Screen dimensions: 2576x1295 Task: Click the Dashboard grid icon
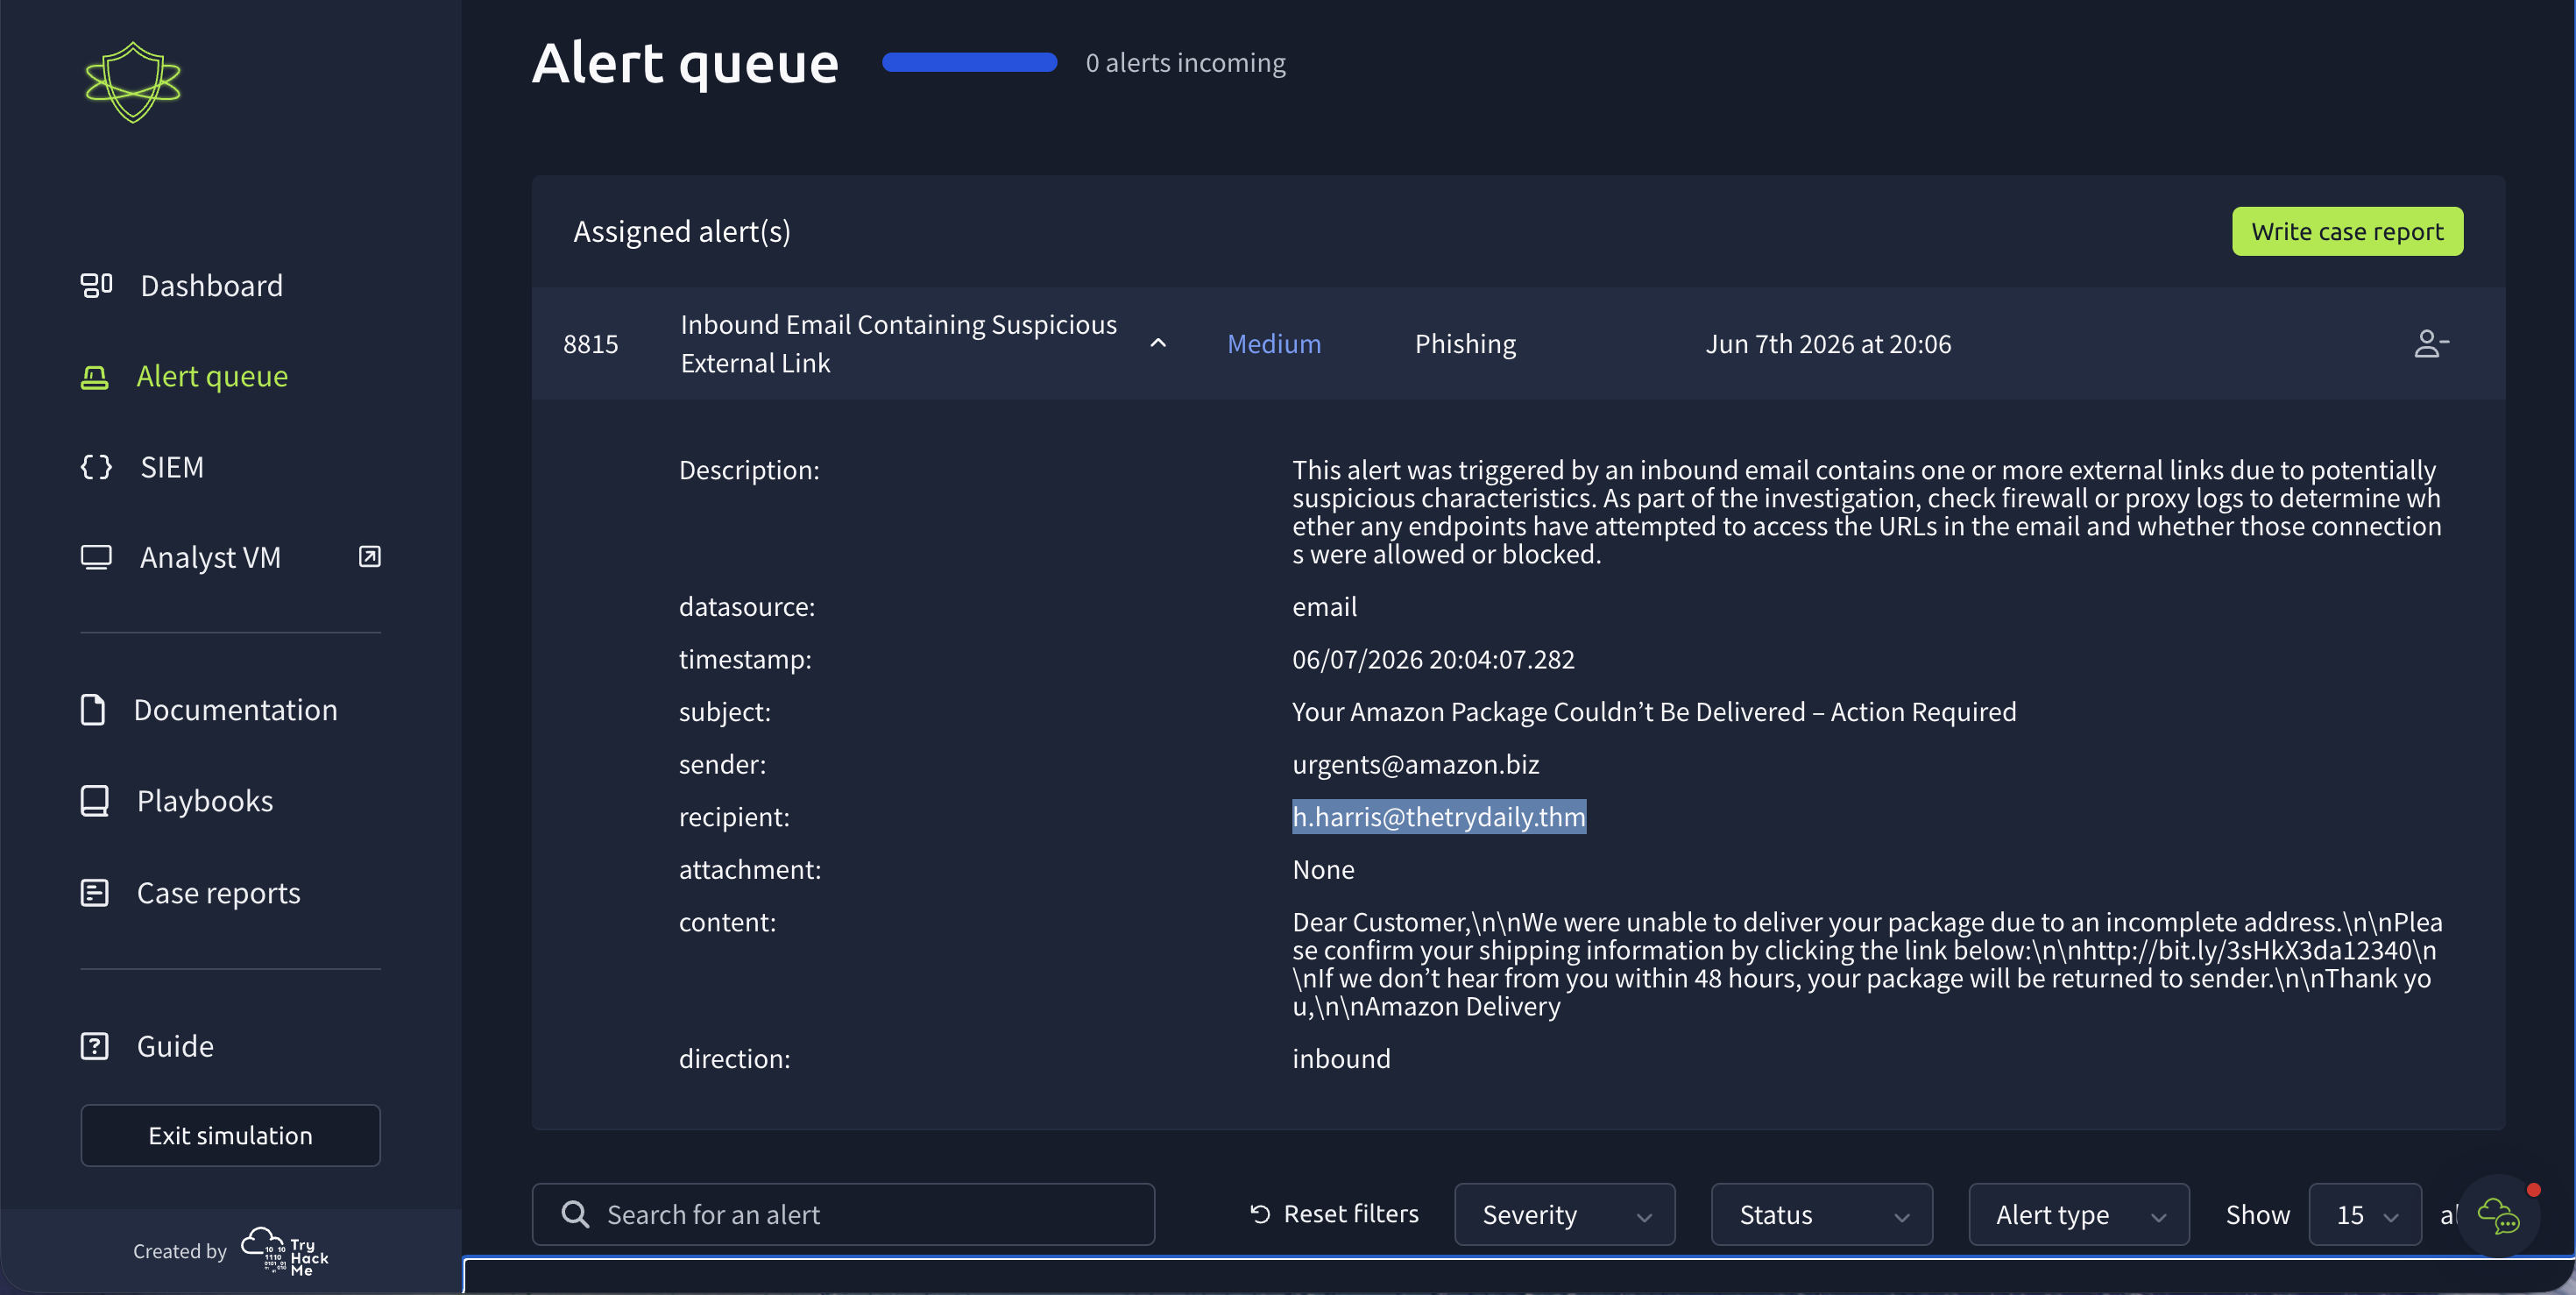click(x=96, y=285)
